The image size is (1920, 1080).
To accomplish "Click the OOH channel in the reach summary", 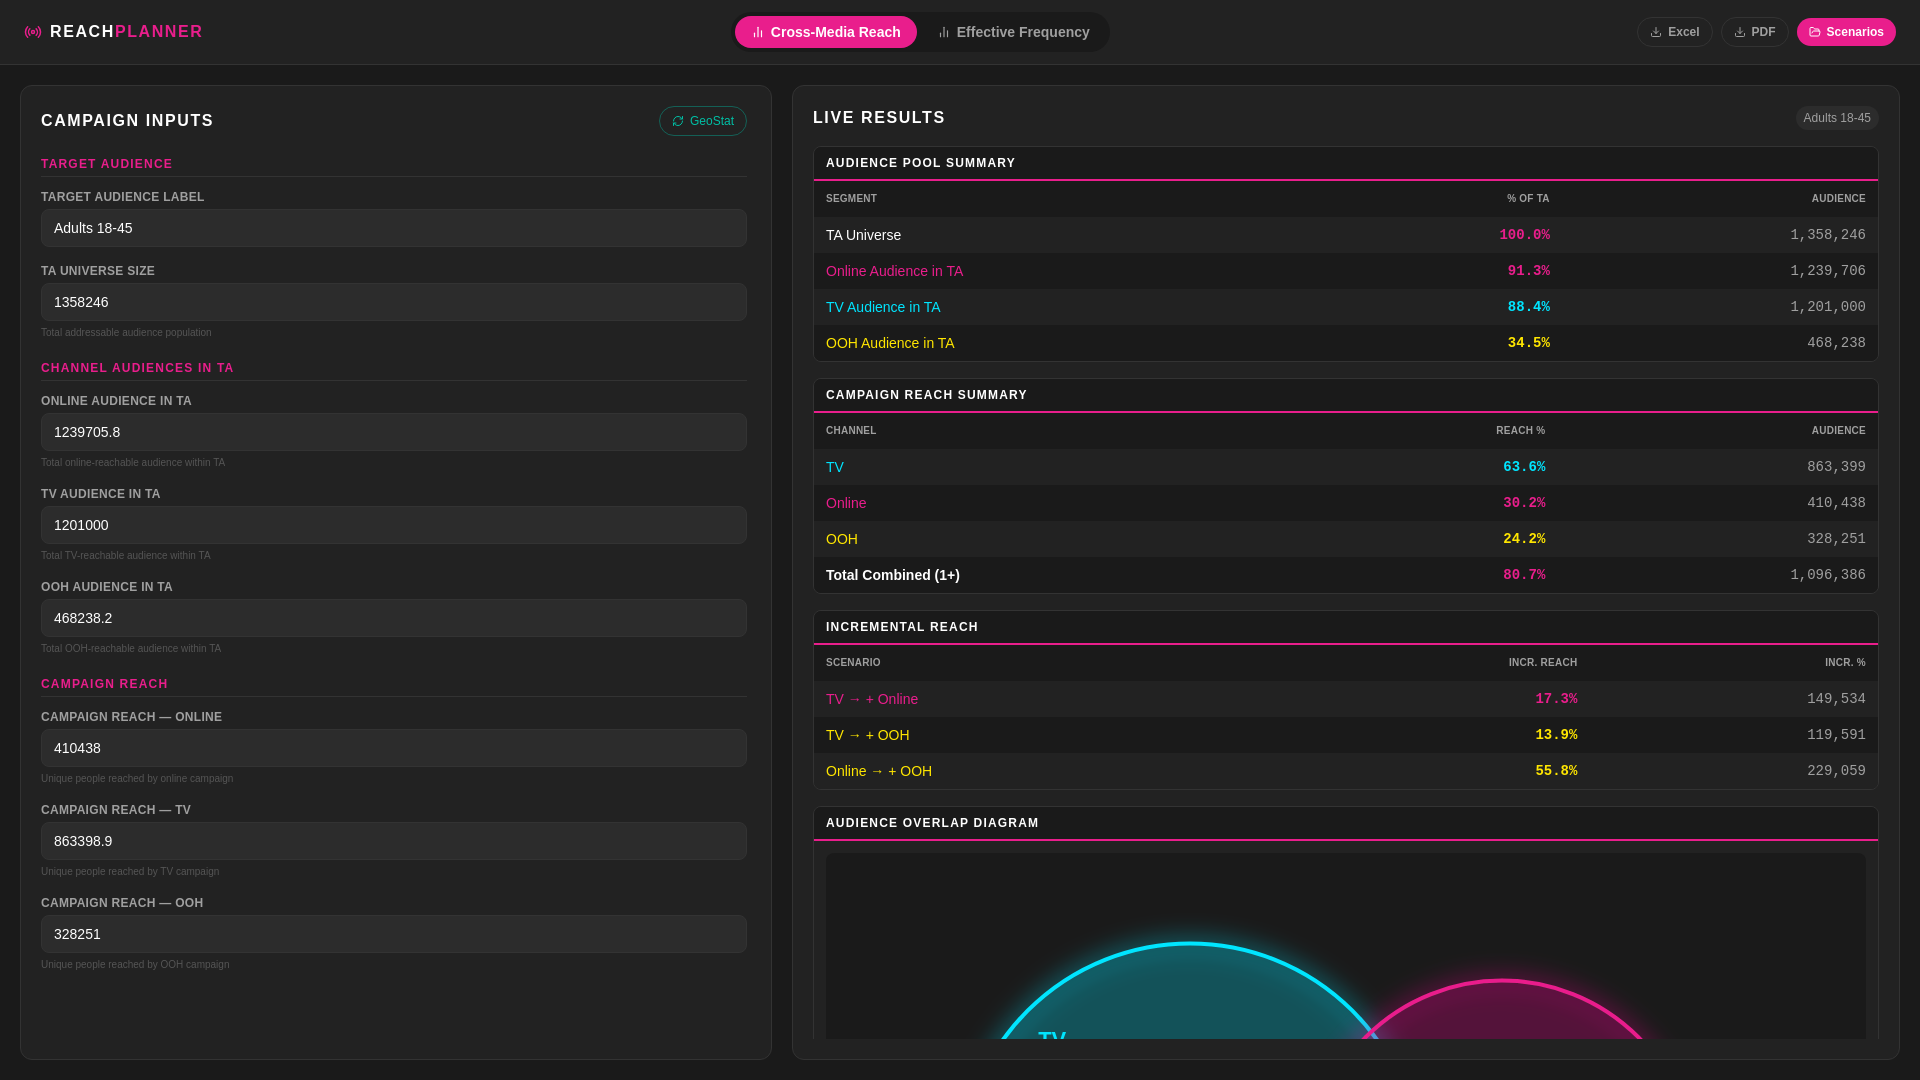I will (841, 539).
